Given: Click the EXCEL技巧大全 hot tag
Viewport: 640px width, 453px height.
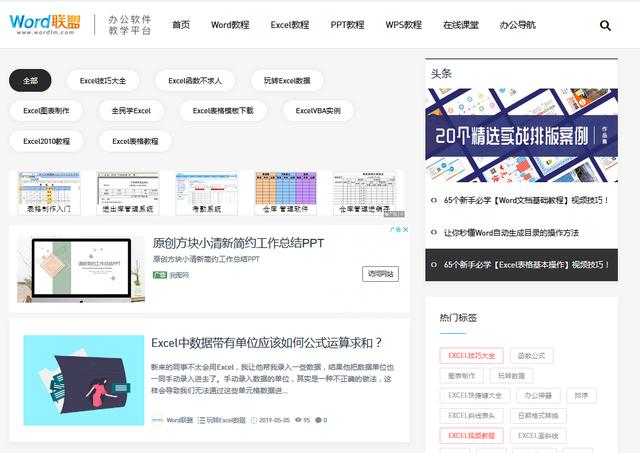Looking at the screenshot, I should pos(471,355).
